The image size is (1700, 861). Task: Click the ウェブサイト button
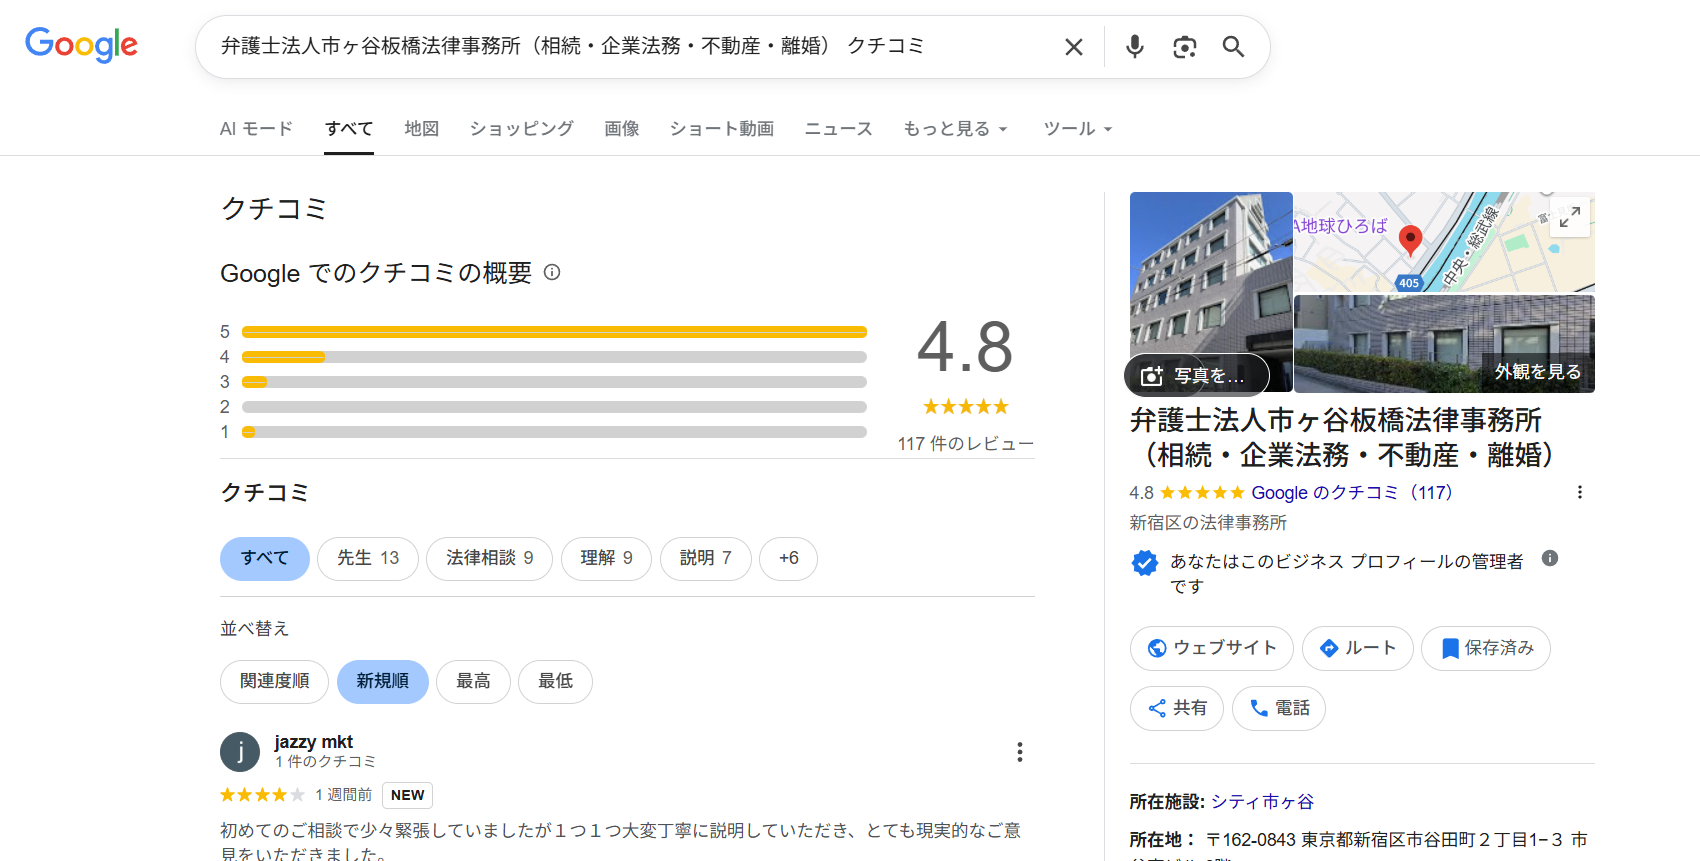1211,648
